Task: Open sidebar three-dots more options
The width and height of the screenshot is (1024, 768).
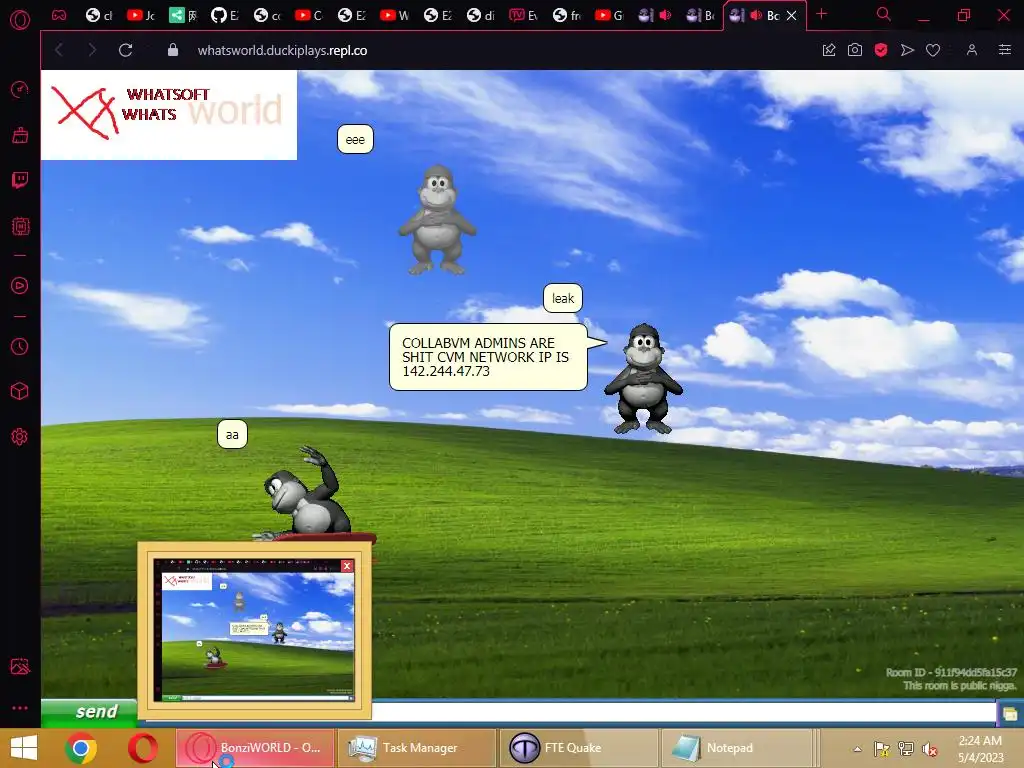Action: click(20, 707)
